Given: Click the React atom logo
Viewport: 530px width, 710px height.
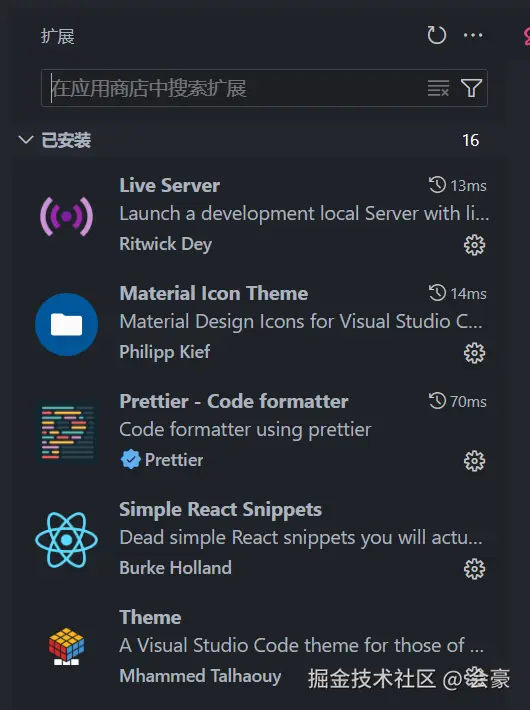Looking at the screenshot, I should [67, 540].
